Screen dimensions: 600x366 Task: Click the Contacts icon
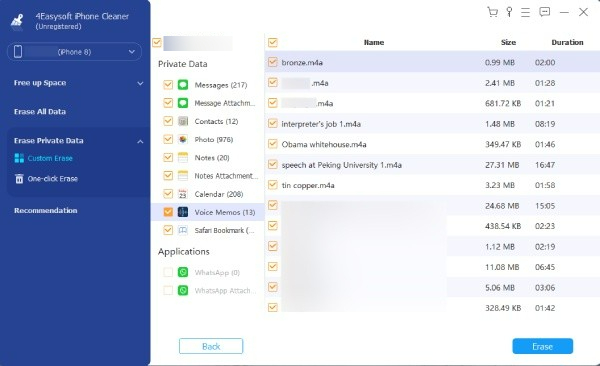pyautogui.click(x=183, y=121)
